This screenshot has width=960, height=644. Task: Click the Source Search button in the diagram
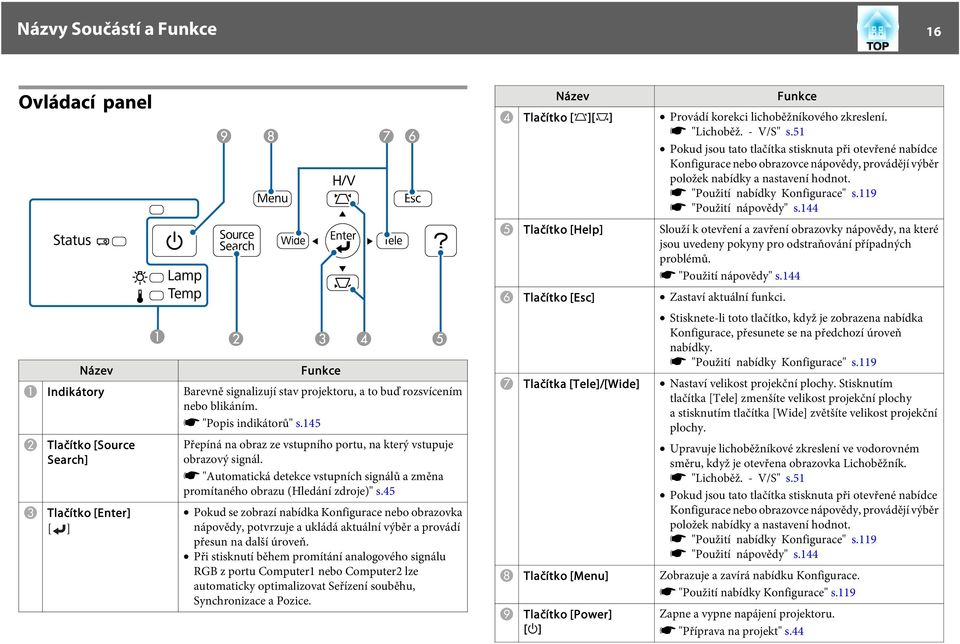click(x=236, y=241)
